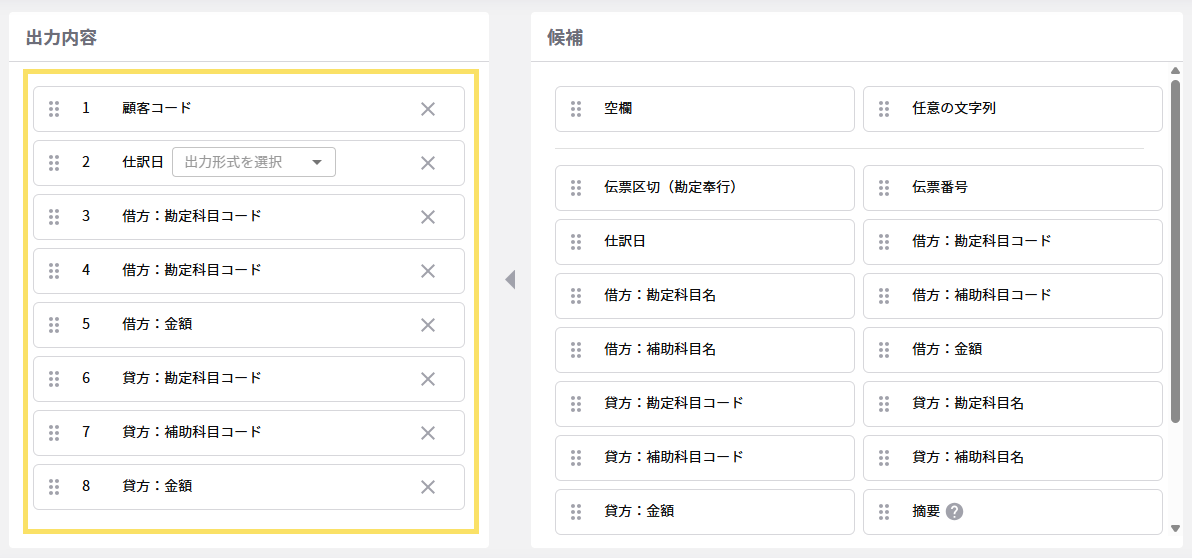1192x558 pixels.
Task: Delete row 5 借方：金額 item
Action: click(x=427, y=325)
